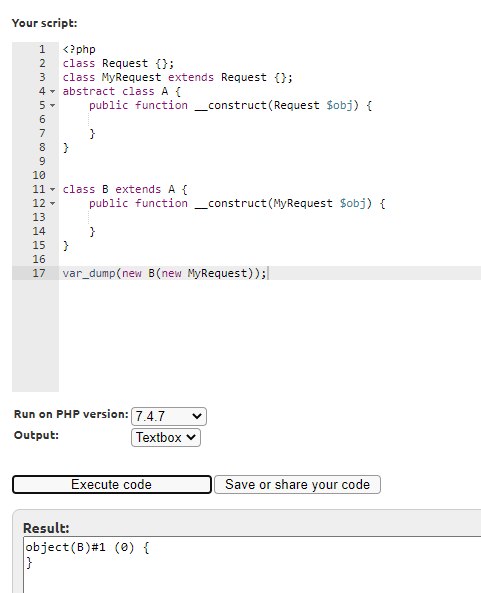Viewport: 481px width, 593px height.
Task: Click the Execute code button
Action: (112, 484)
